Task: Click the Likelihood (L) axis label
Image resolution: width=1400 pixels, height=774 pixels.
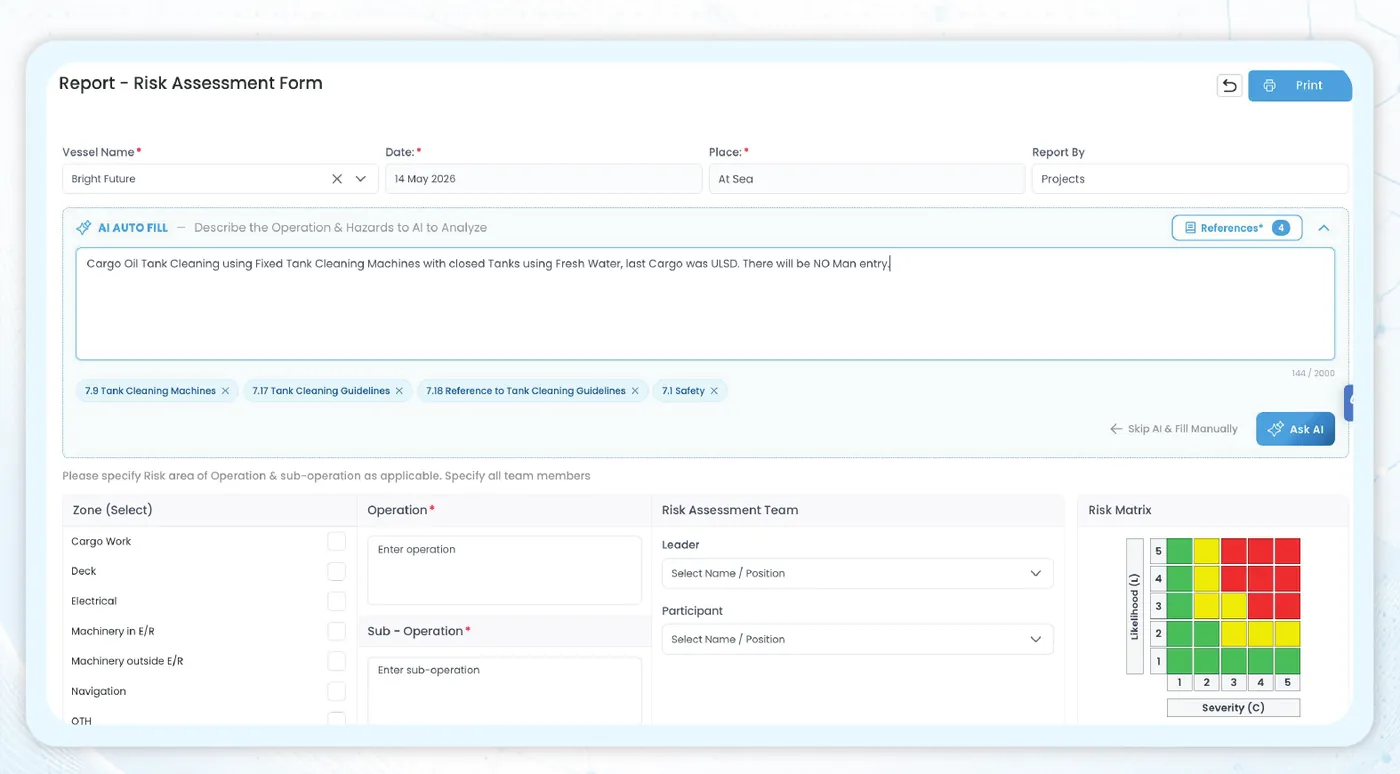Action: pos(1135,606)
